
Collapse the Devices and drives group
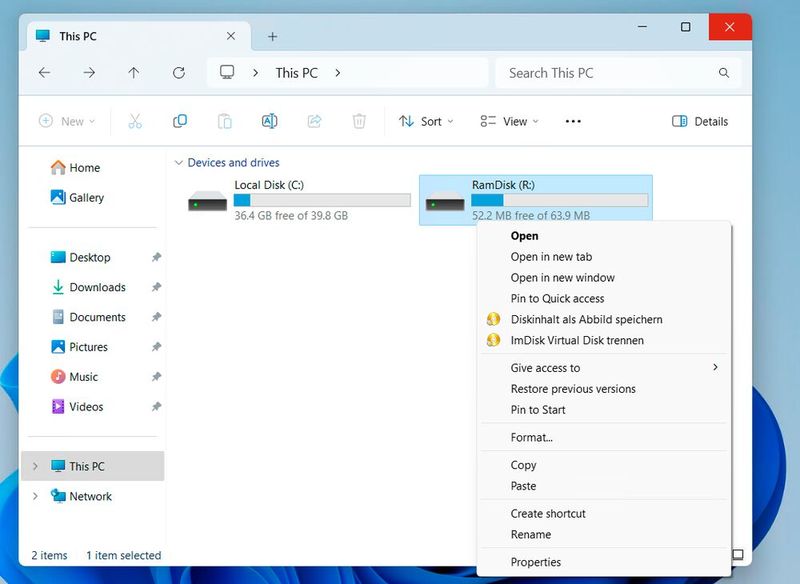[179, 162]
